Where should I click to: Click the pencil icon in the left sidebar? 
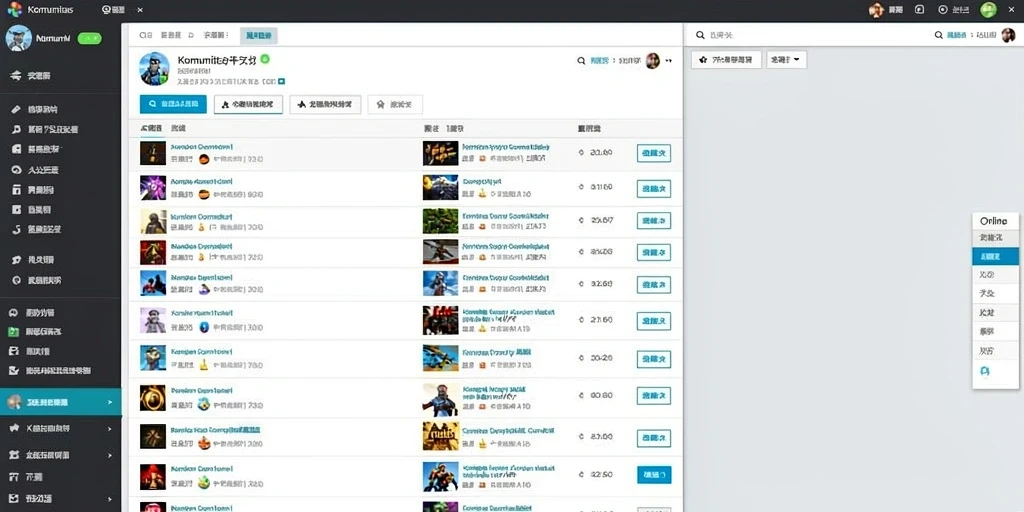[17, 110]
